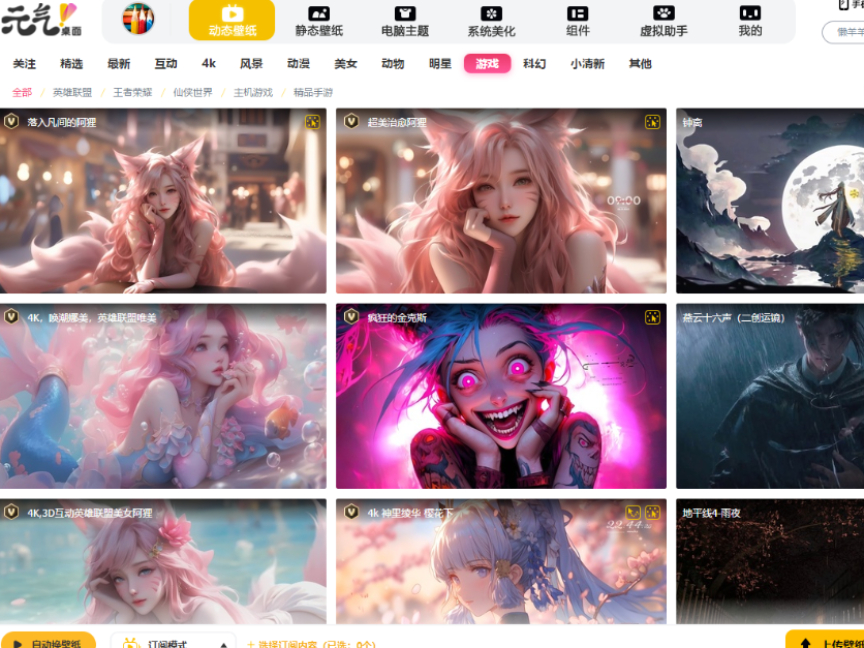The width and height of the screenshot is (864, 648).
Task: Filter by 主机游戏
Action: 253,93
